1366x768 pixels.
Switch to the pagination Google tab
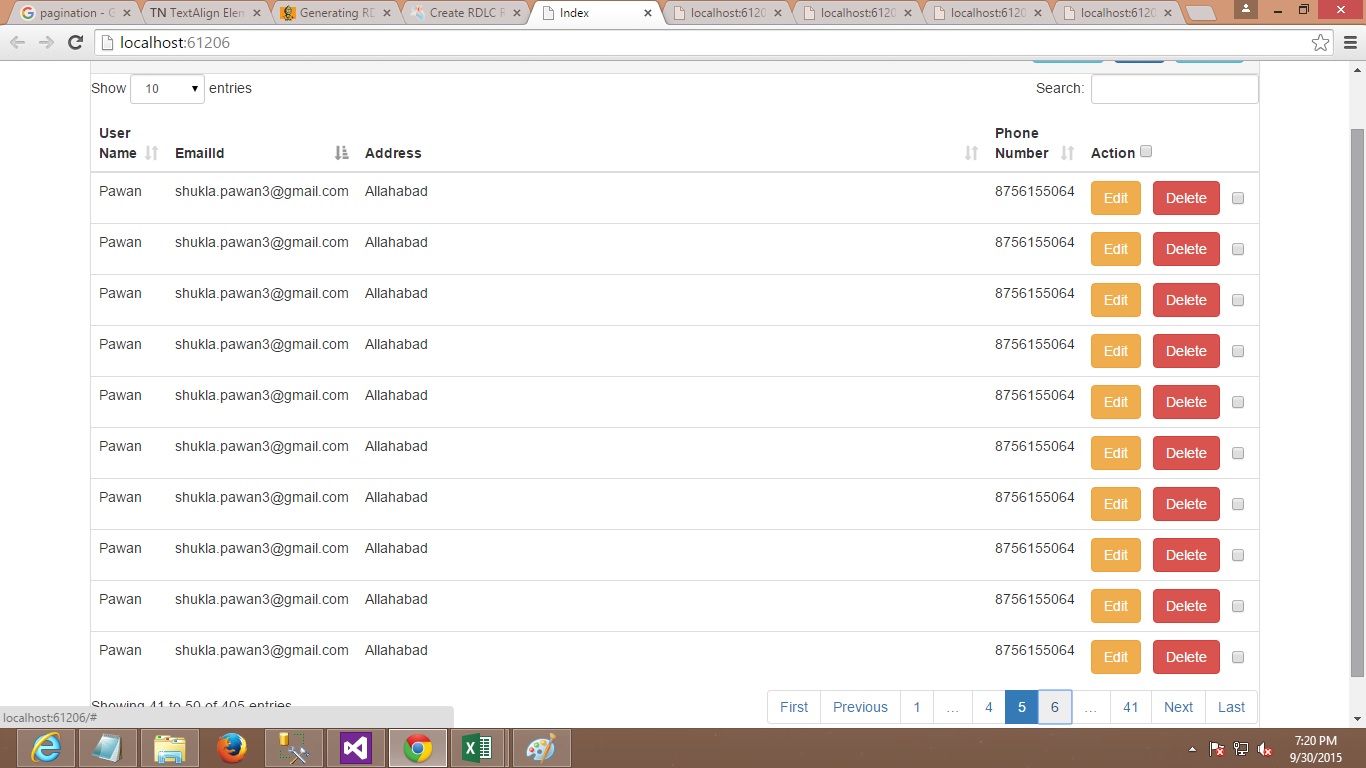click(x=70, y=13)
